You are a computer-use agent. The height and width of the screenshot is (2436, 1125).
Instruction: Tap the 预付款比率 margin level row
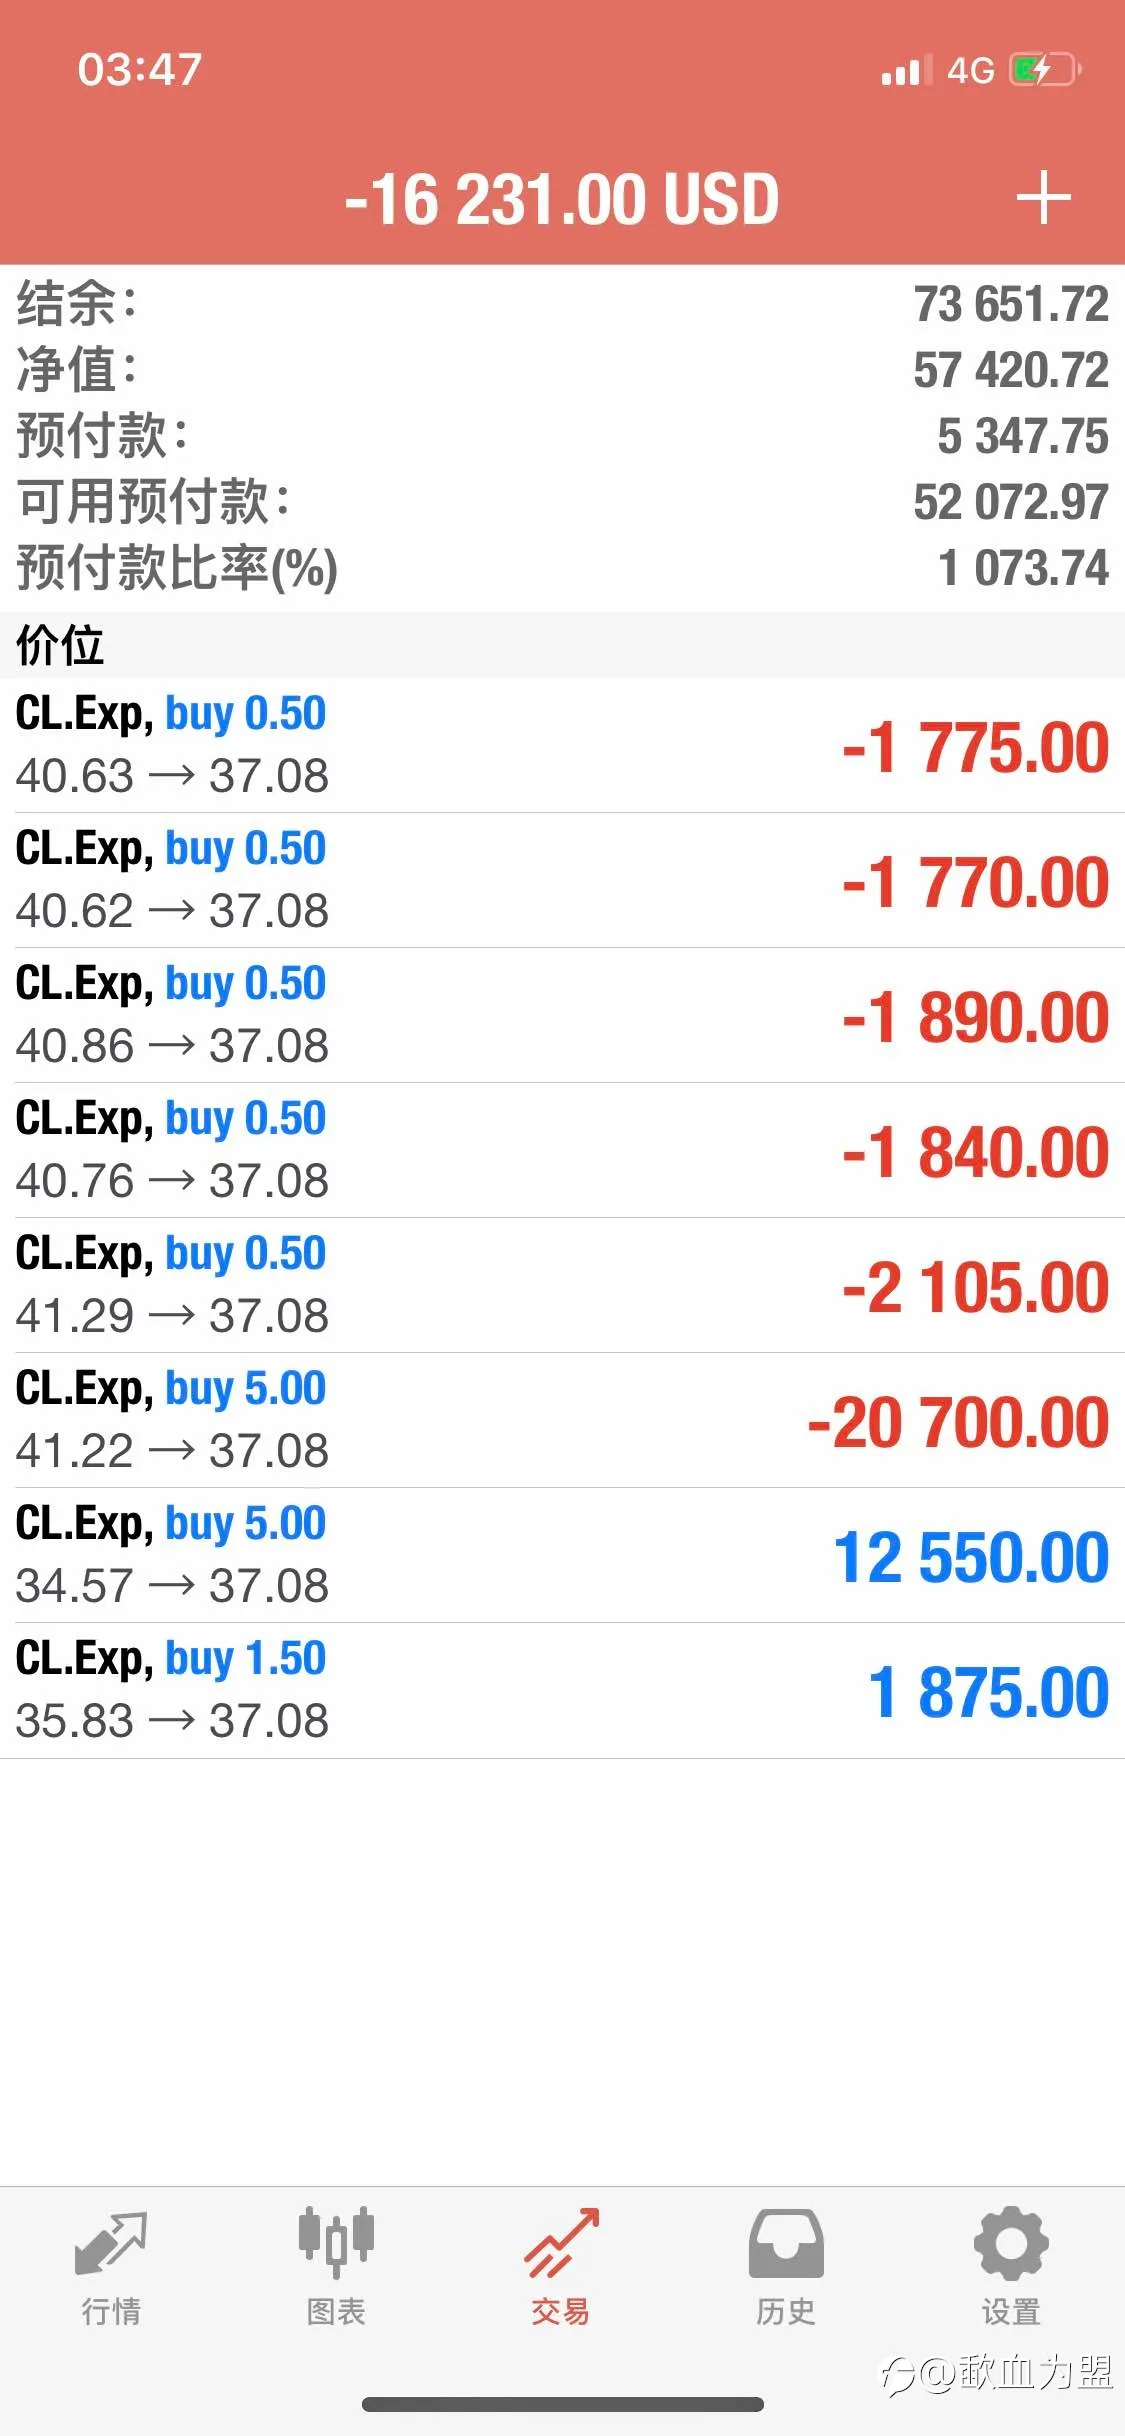point(562,568)
